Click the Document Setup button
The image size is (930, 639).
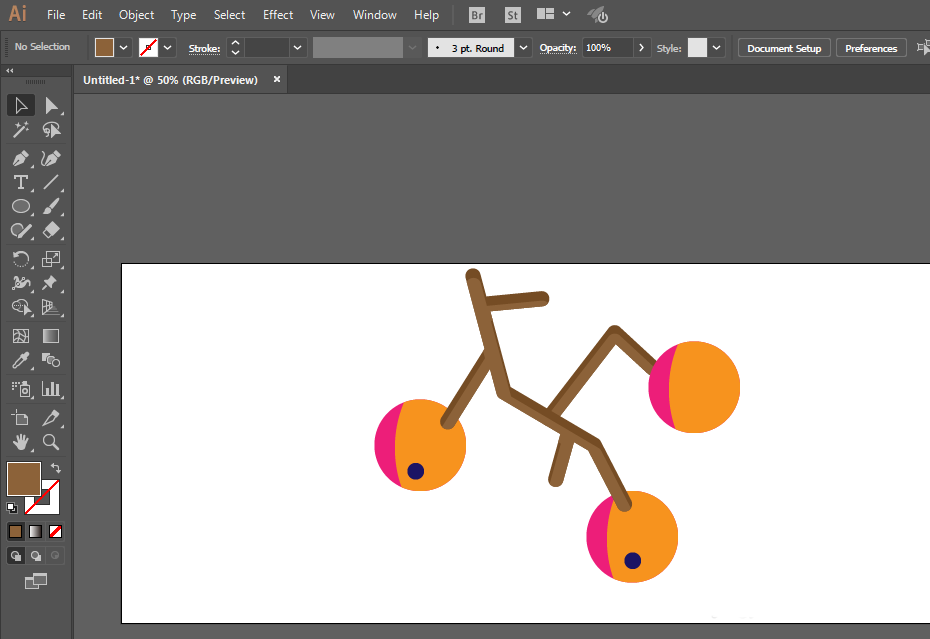(784, 48)
